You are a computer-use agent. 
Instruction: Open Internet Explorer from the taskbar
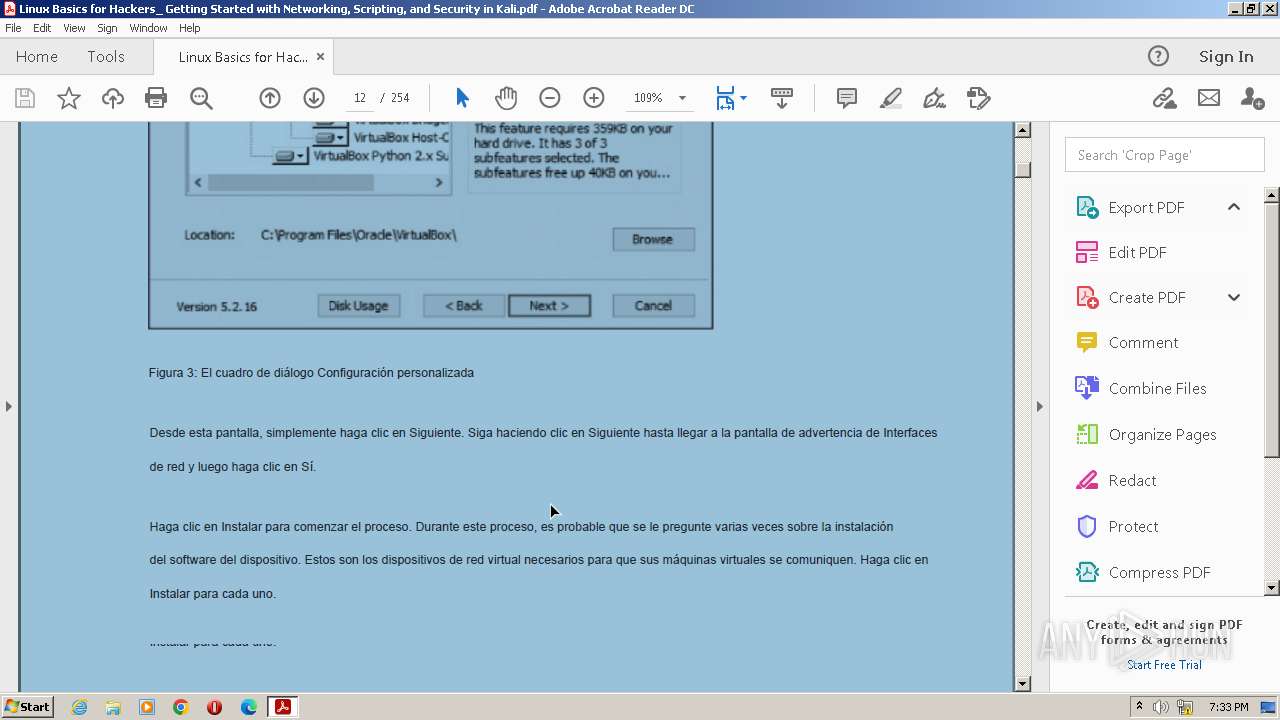tap(79, 707)
